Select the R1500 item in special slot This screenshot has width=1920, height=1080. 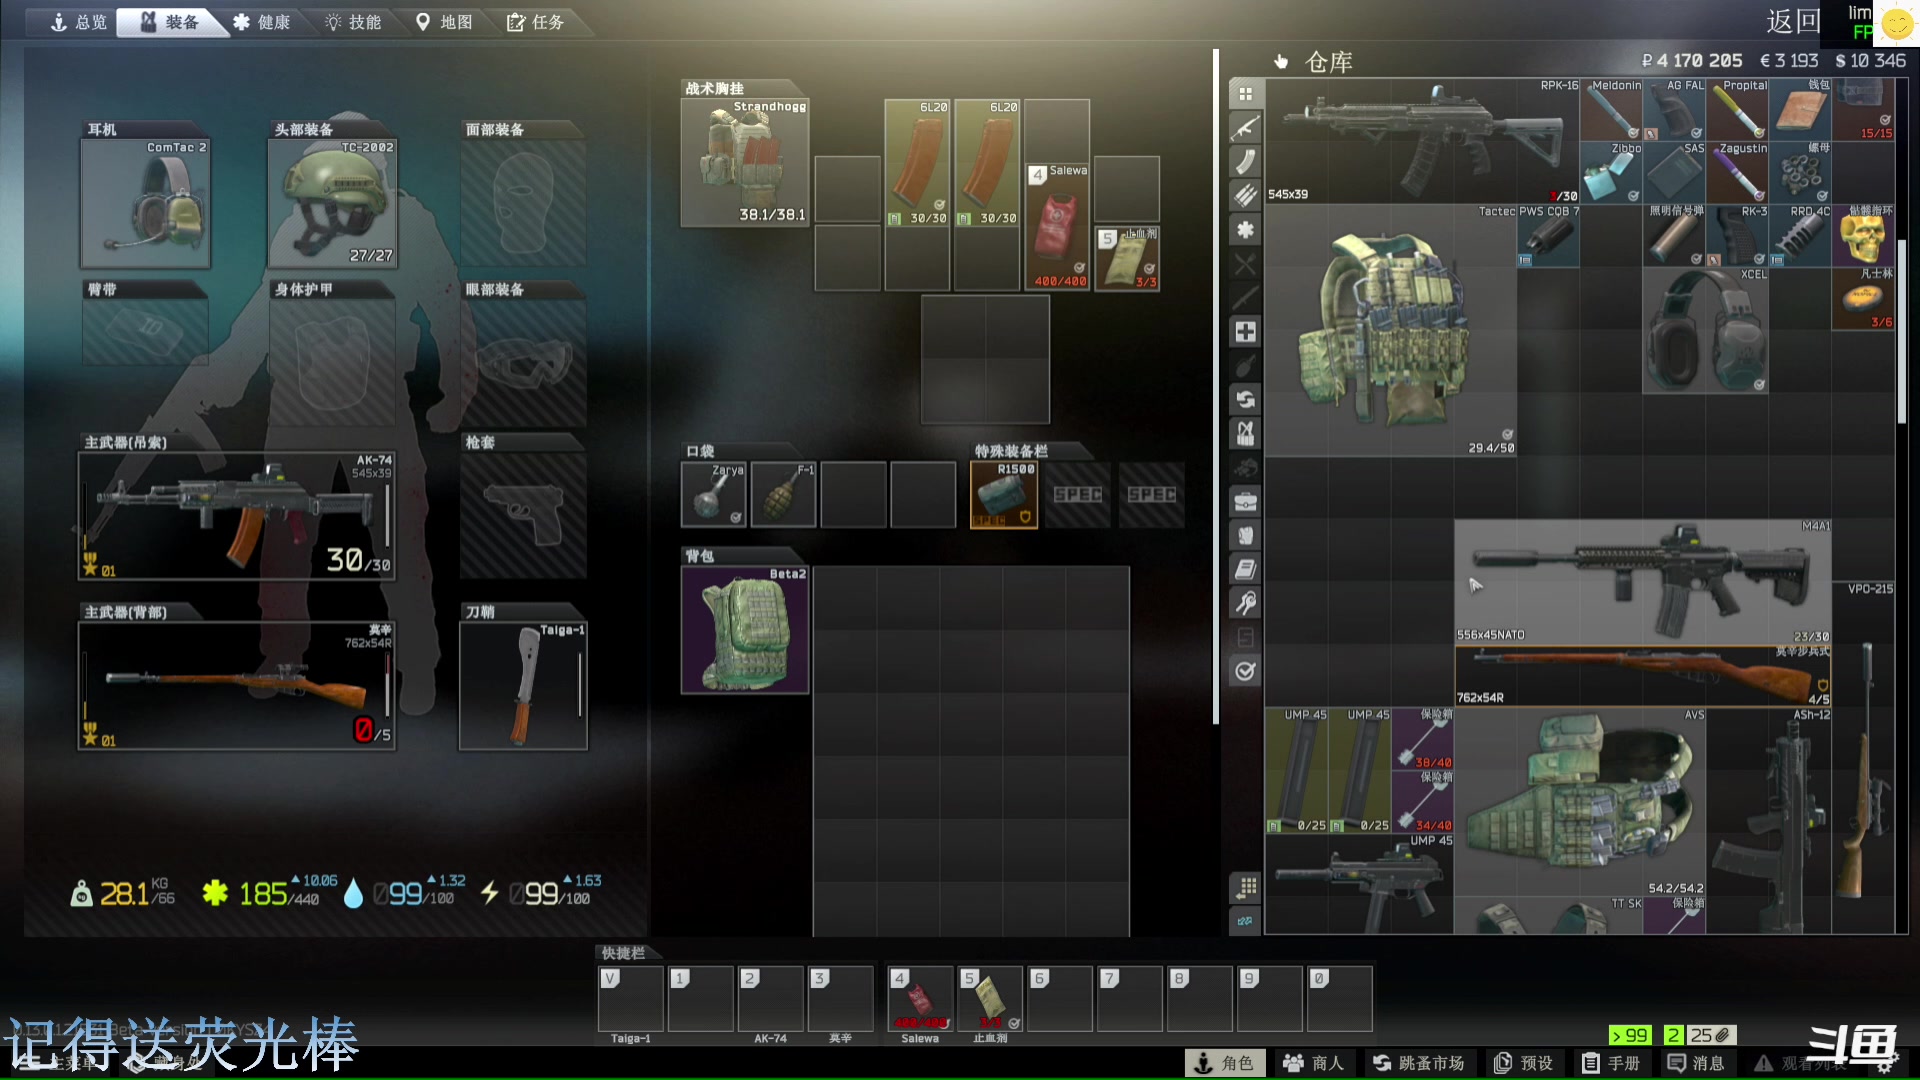pyautogui.click(x=1004, y=495)
